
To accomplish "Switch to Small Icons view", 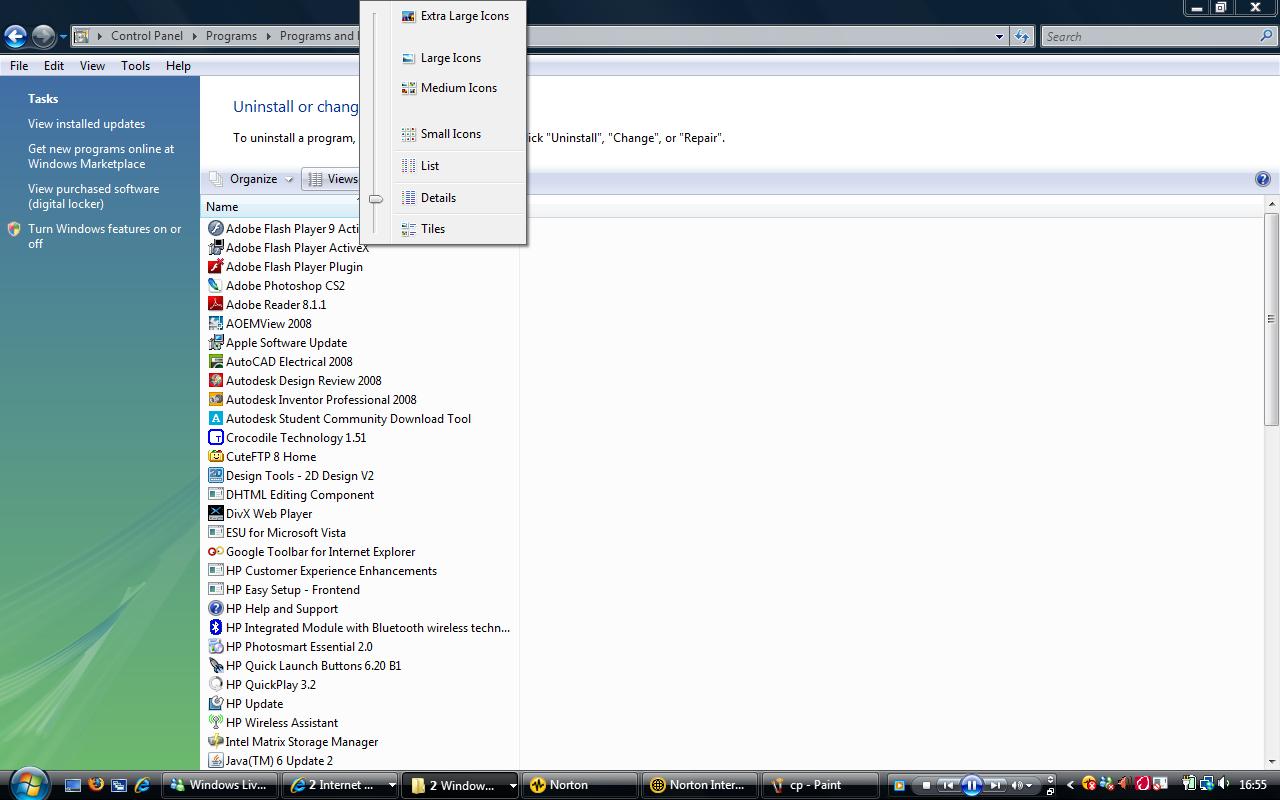I will pyautogui.click(x=441, y=134).
